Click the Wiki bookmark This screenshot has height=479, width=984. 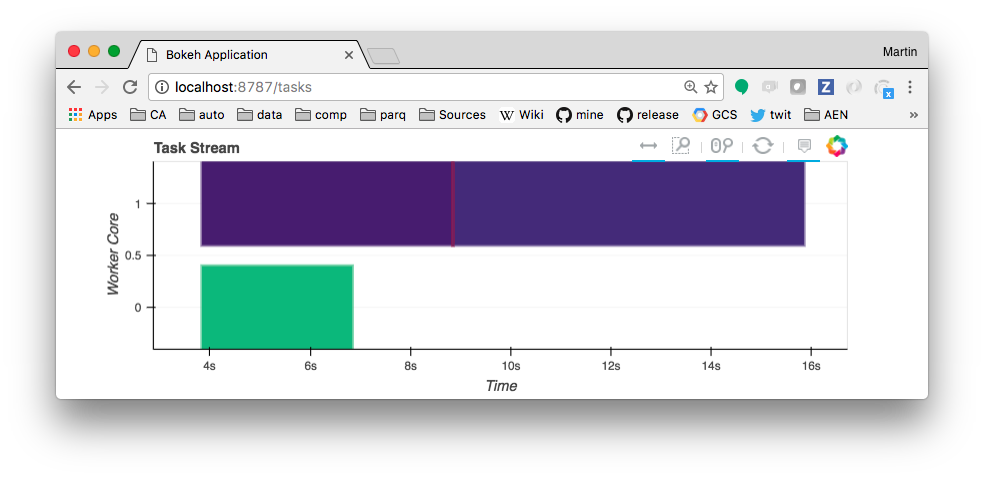click(521, 115)
